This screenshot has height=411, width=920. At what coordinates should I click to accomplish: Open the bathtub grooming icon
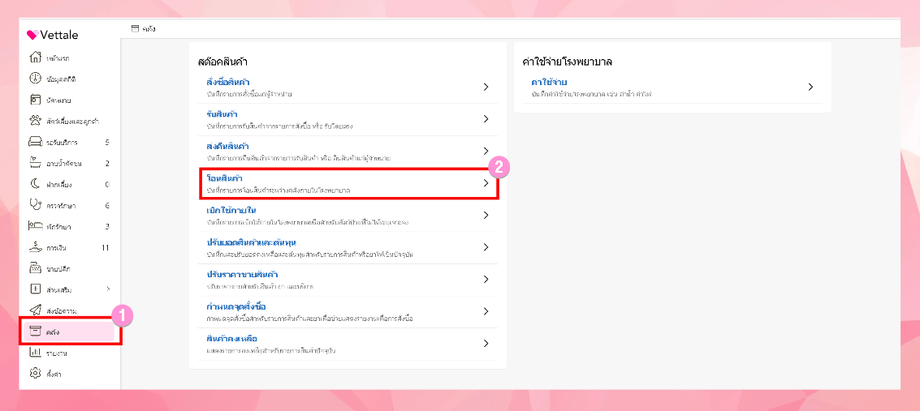(x=35, y=163)
